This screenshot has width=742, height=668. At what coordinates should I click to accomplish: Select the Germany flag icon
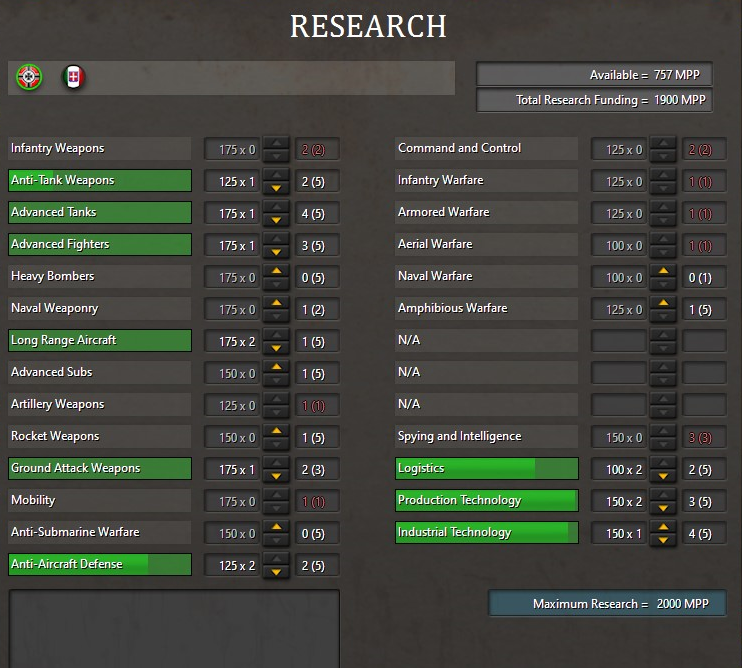[29, 77]
